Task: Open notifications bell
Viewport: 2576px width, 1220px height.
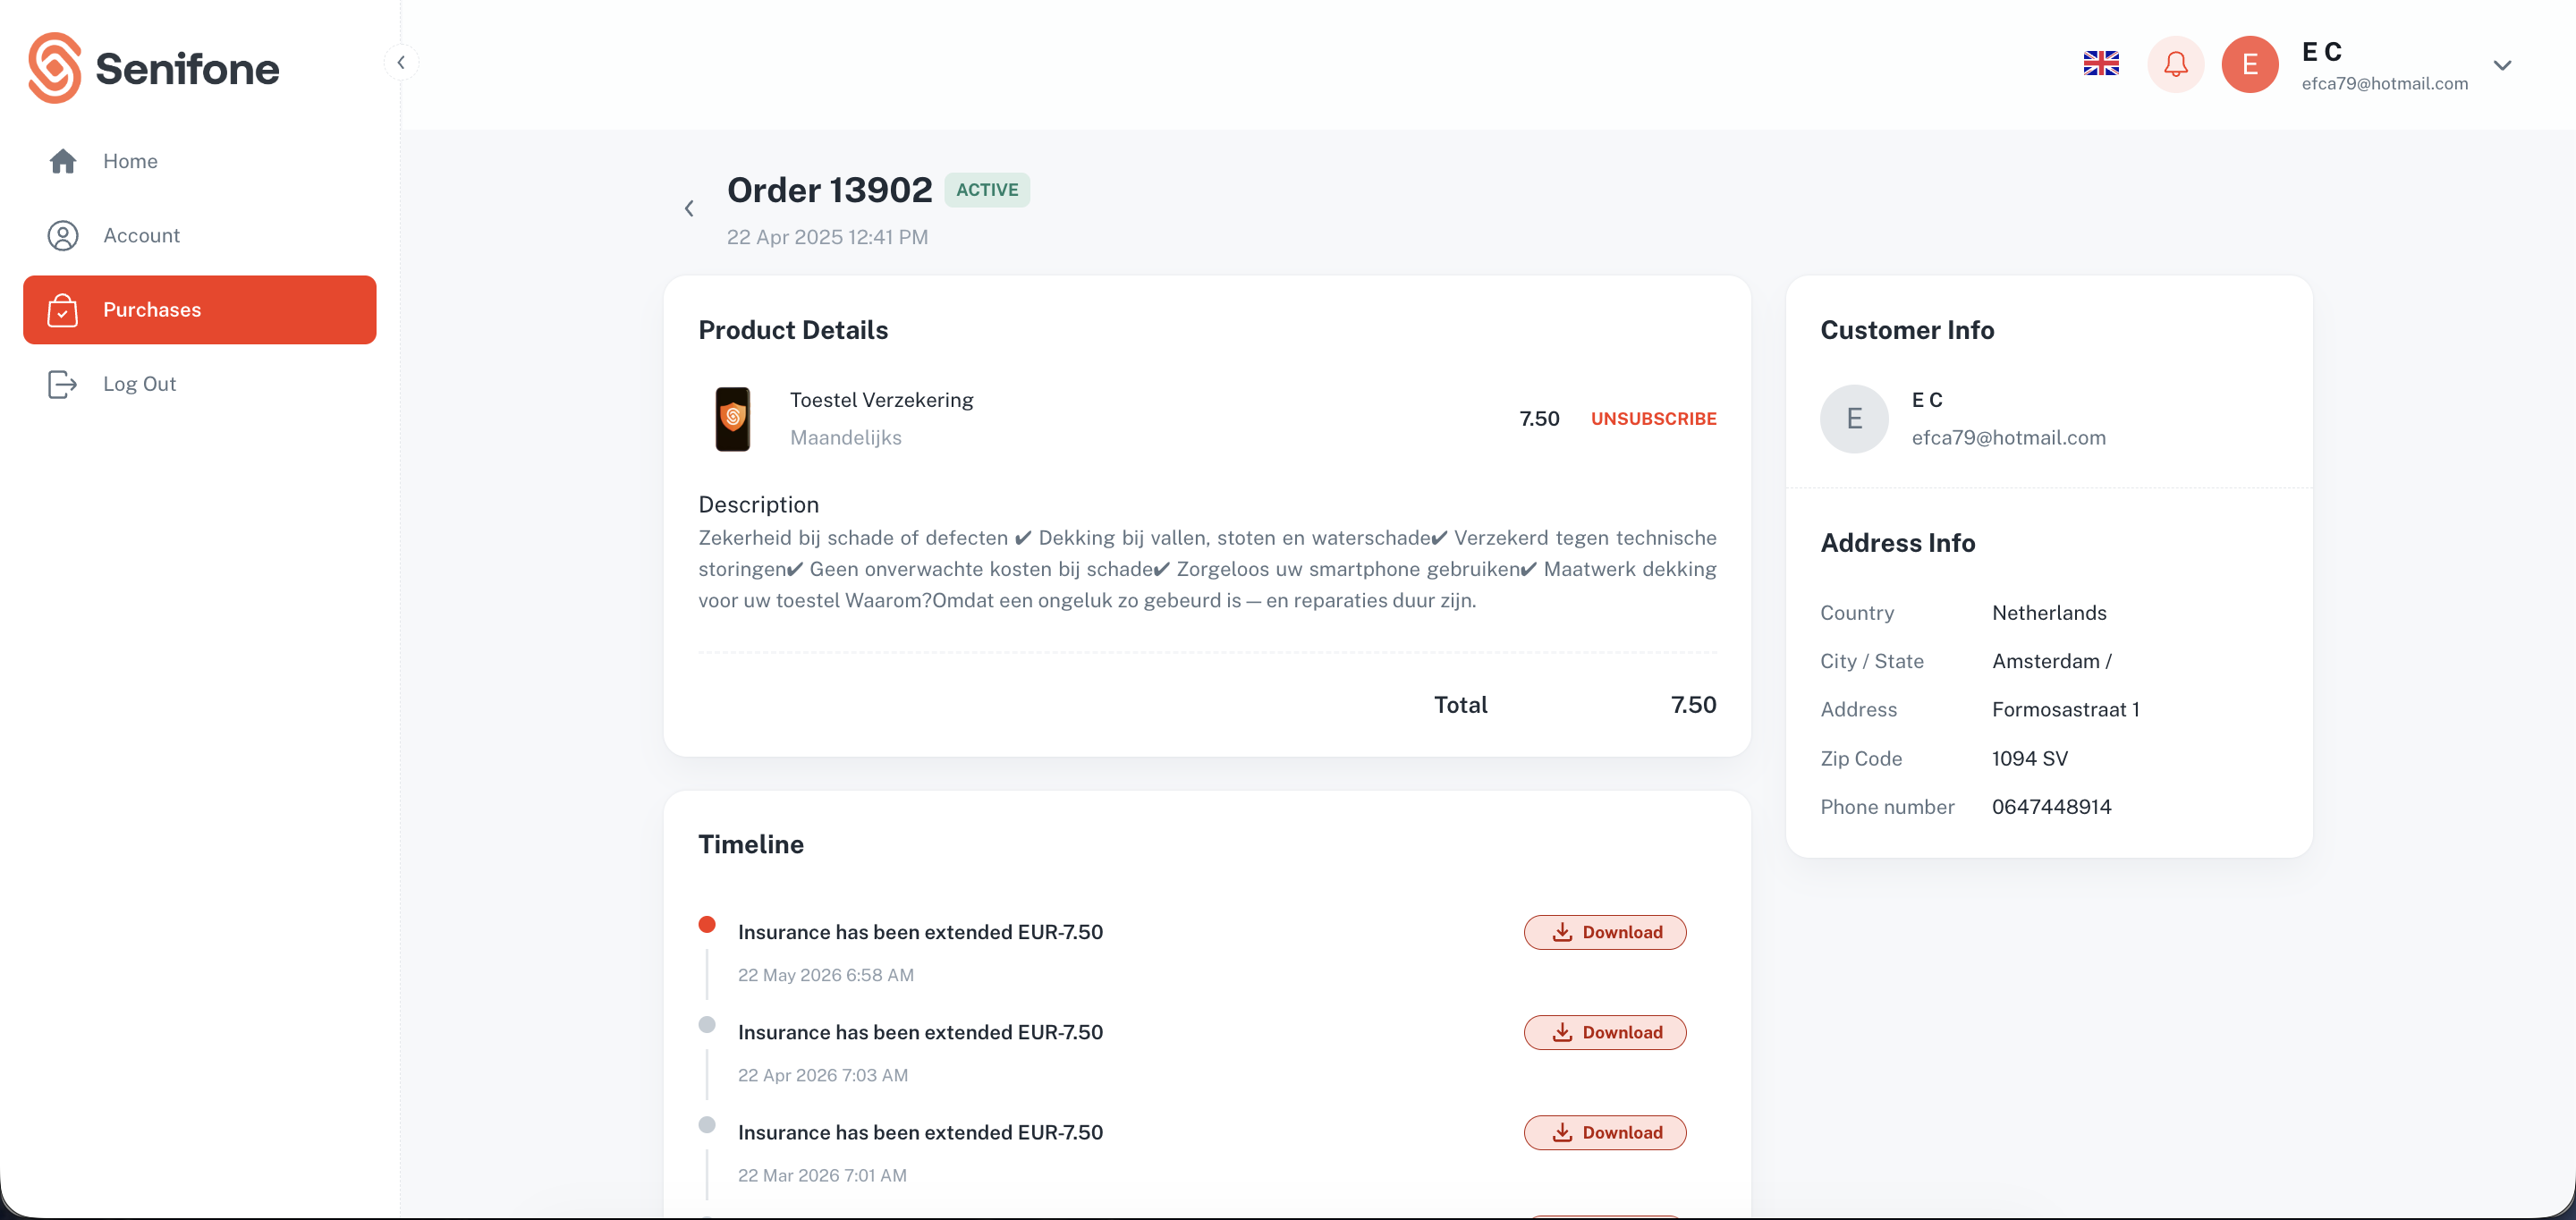Action: coord(2175,65)
